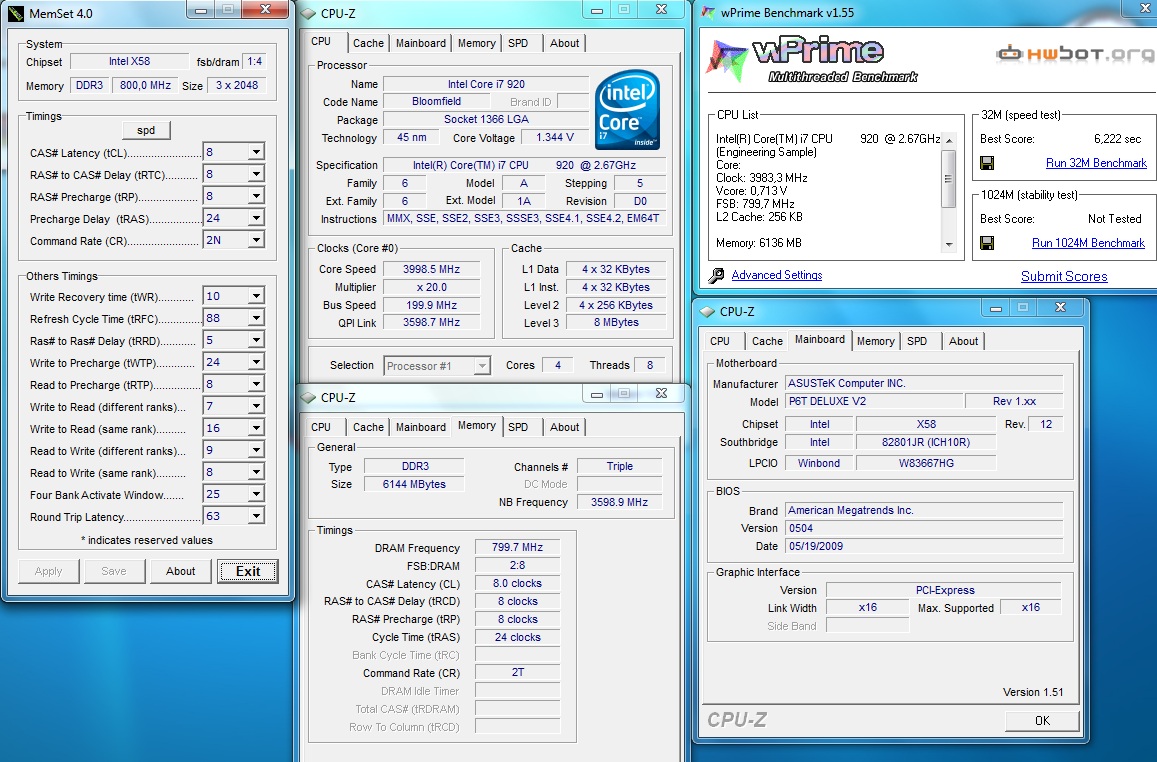
Task: Click the BIOS Date value 05/19/2009
Action: coord(924,547)
